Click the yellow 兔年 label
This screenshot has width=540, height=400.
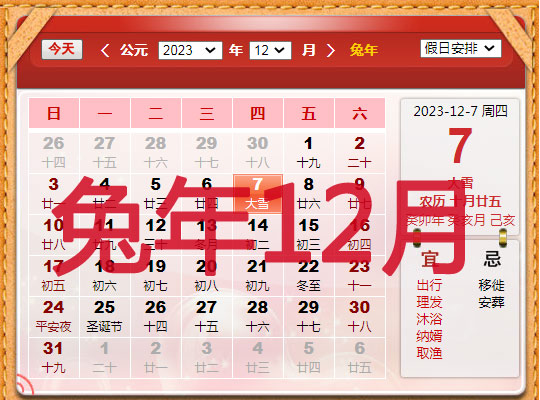[364, 50]
